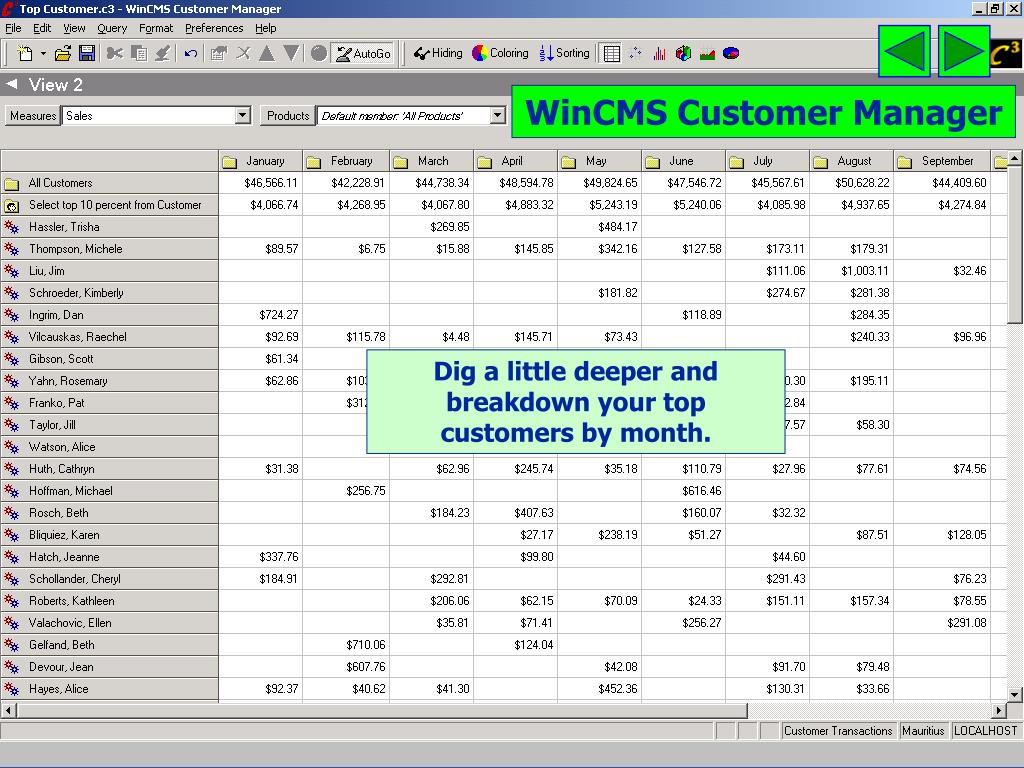Click the $46,566.11 January total cell
1024x768 pixels.
pos(261,183)
